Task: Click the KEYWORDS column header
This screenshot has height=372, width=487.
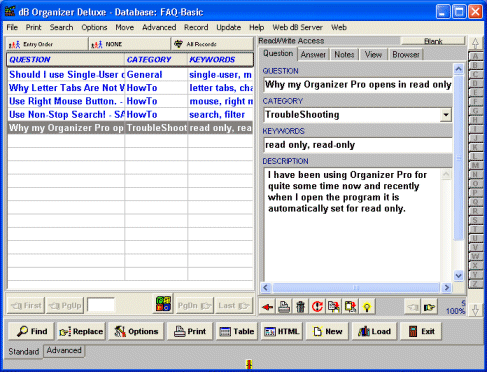Action: pos(220,60)
